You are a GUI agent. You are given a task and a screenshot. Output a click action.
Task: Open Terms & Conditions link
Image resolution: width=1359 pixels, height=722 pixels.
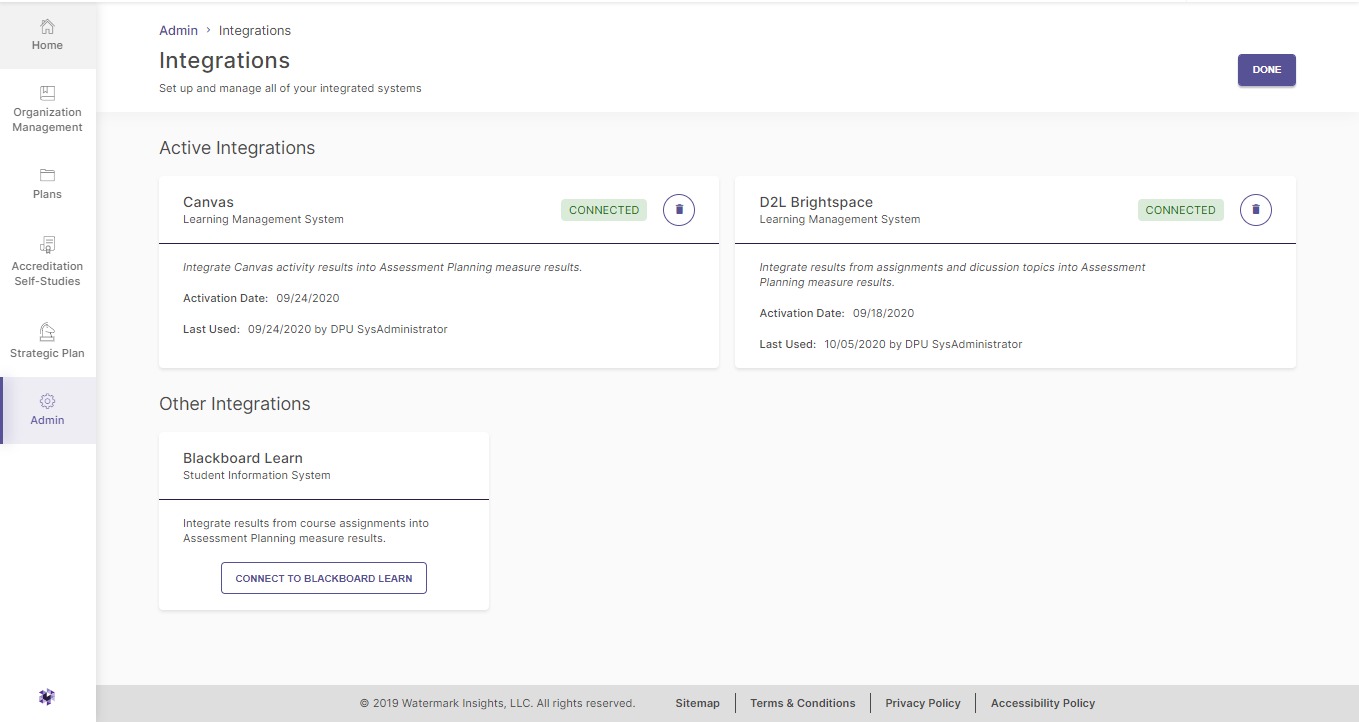coord(802,703)
